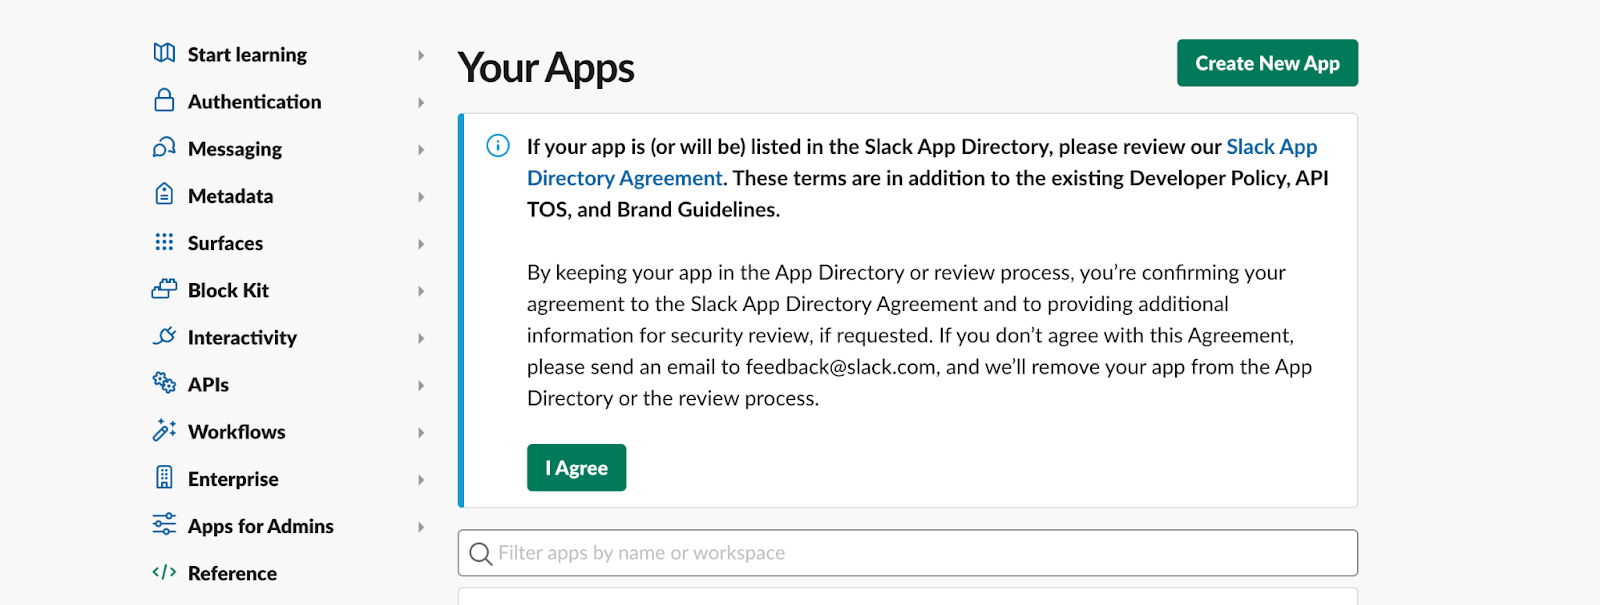Click the Authentication lock icon
1600x605 pixels.
164,100
